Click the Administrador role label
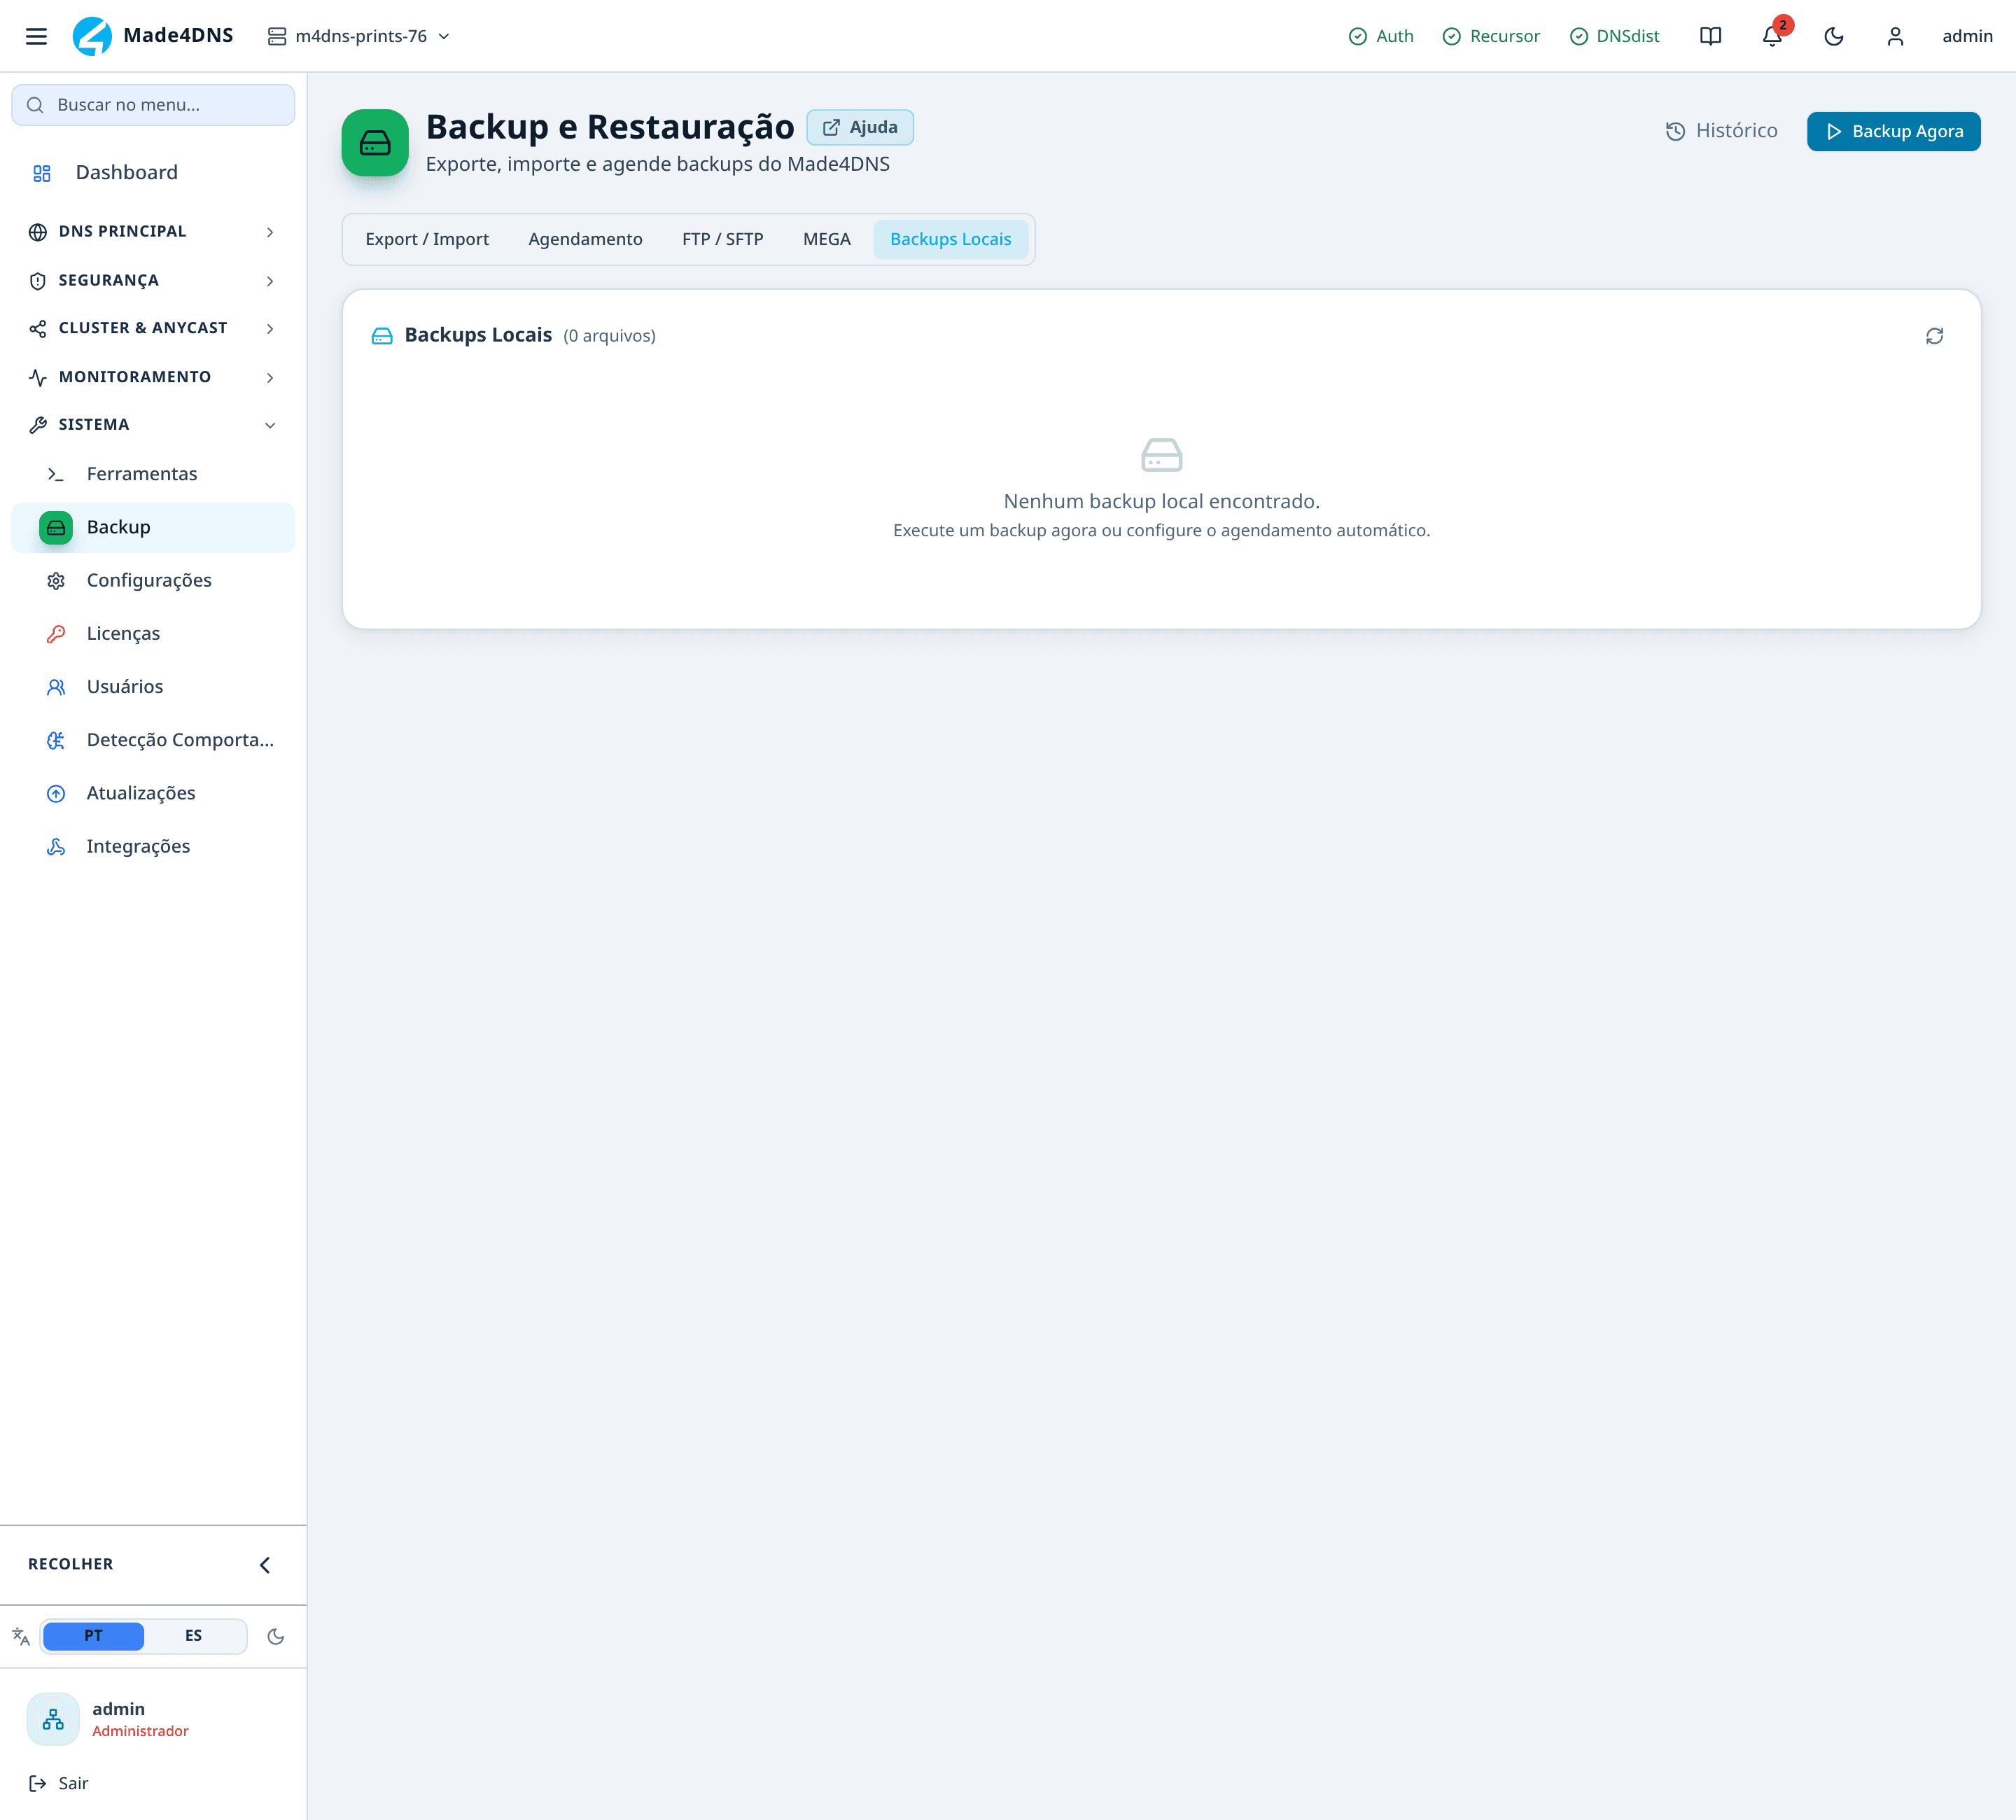This screenshot has width=2016, height=1820. coord(140,1731)
